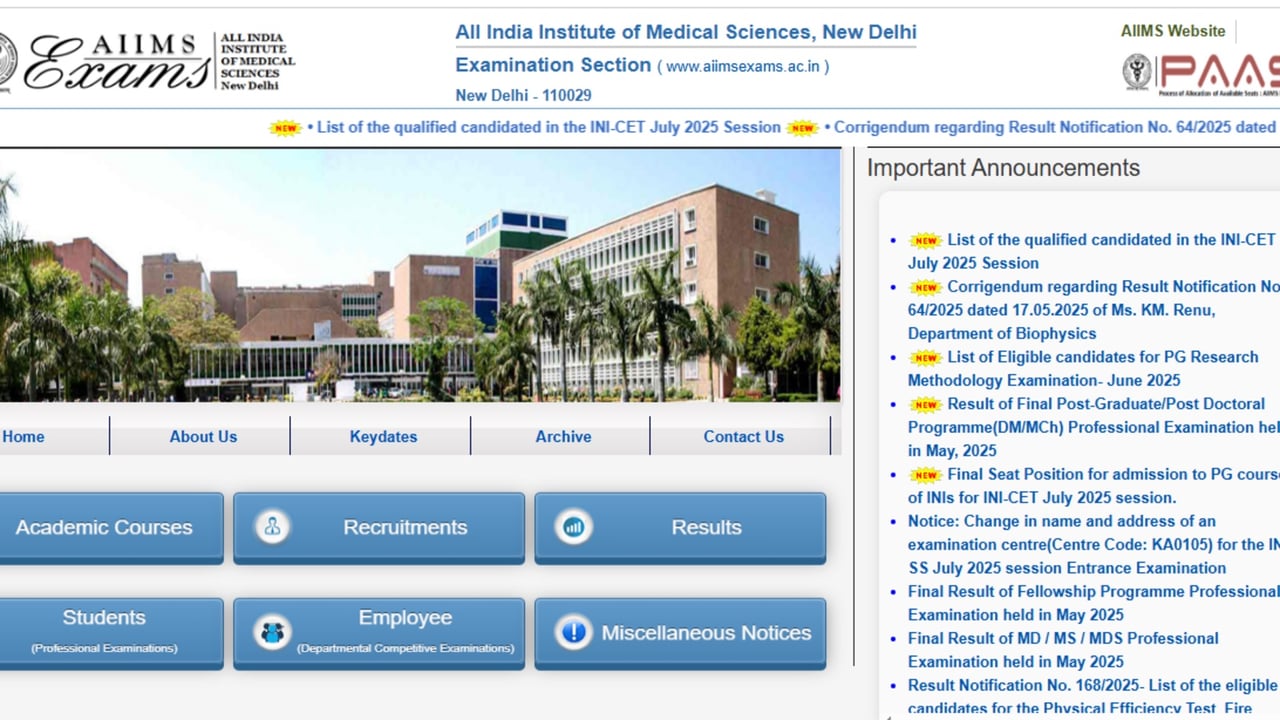Open Corrigendum regarding Ms. KM. Renu announcement

click(1093, 310)
